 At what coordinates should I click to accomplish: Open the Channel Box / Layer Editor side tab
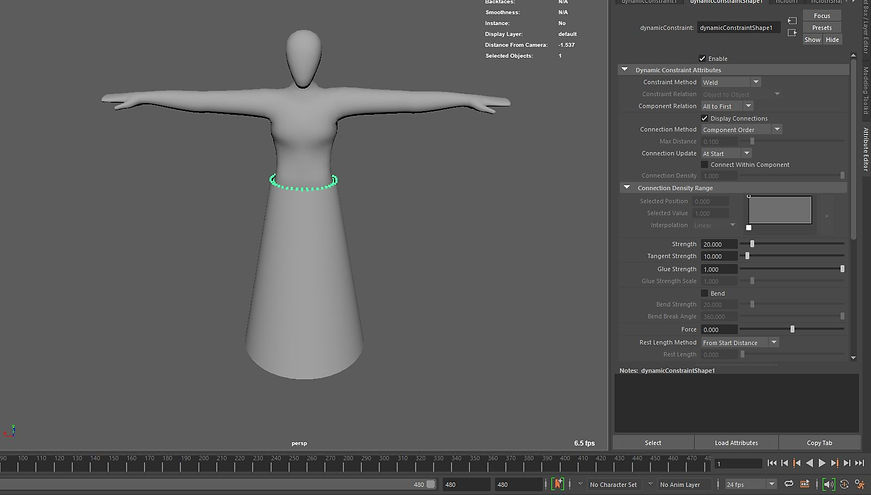tap(865, 27)
